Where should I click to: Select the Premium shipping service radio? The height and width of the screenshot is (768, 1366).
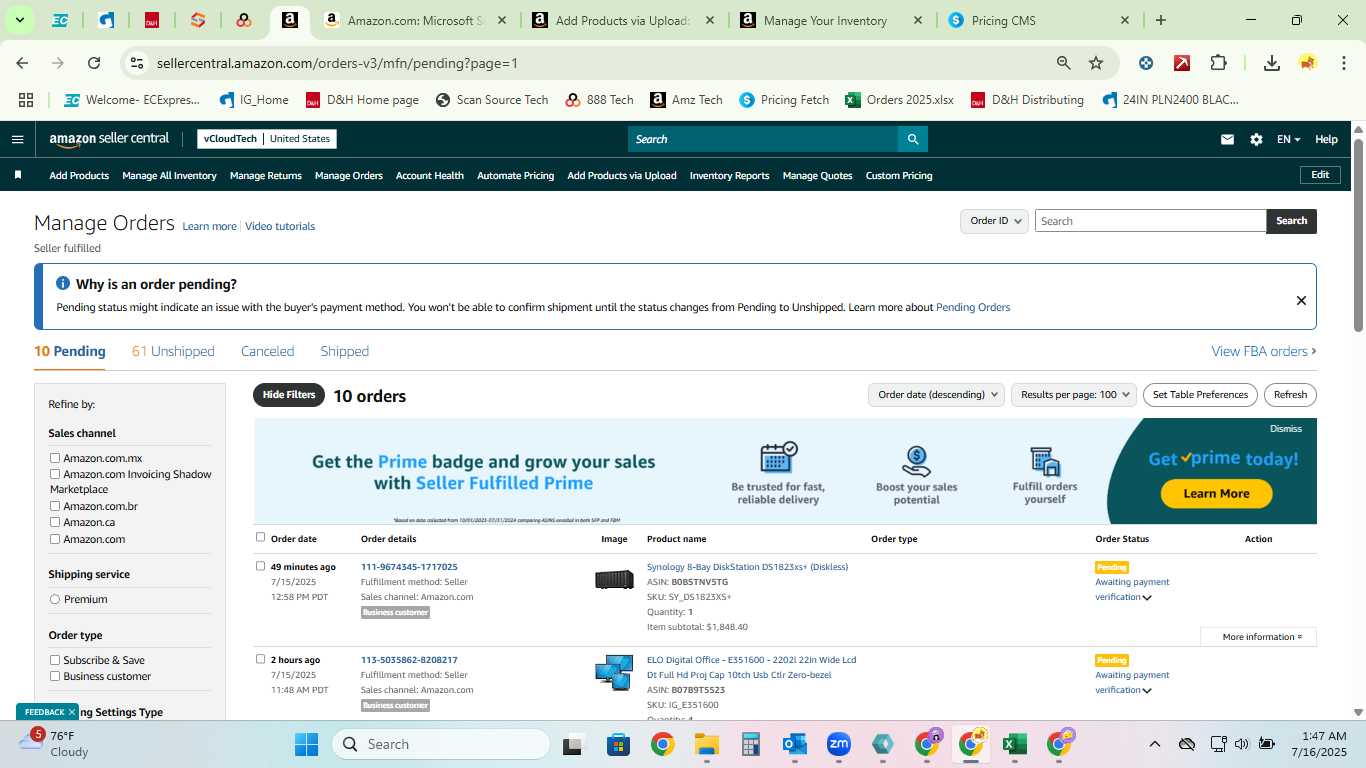point(55,599)
